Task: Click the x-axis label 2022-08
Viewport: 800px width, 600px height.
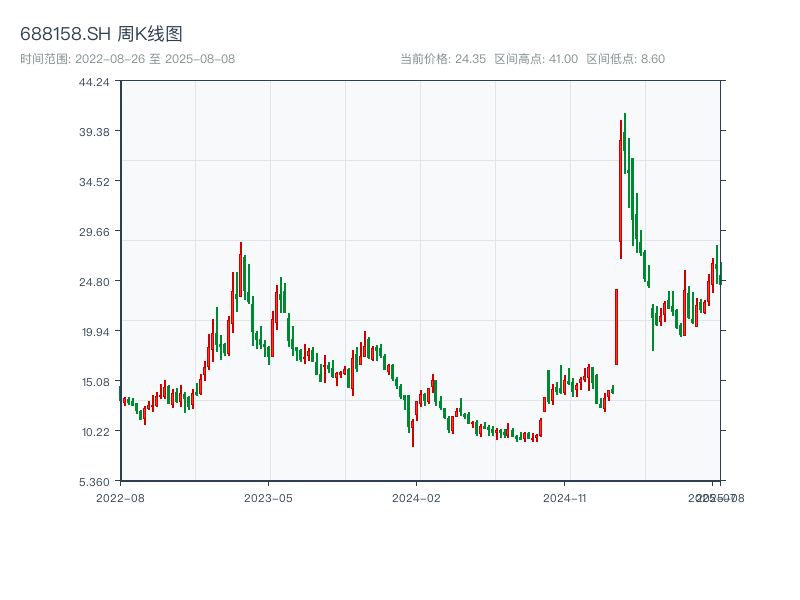Action: point(120,498)
